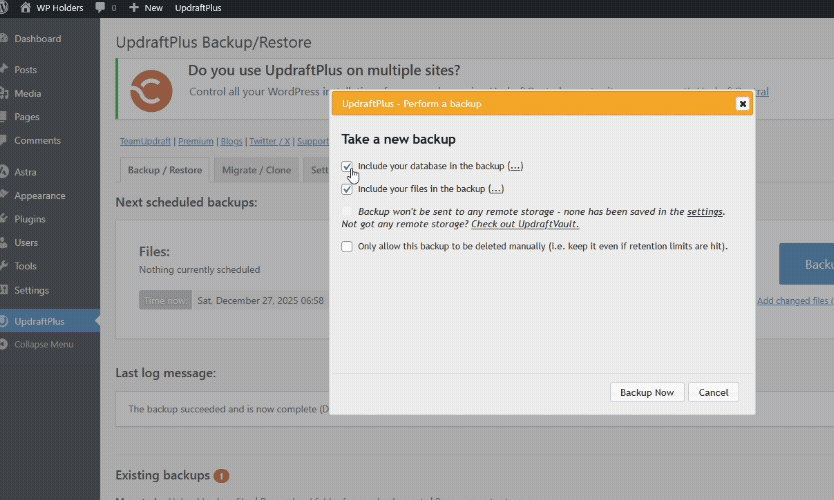Toggle Only allow manual deletion checkbox
The width and height of the screenshot is (834, 500).
pos(347,246)
